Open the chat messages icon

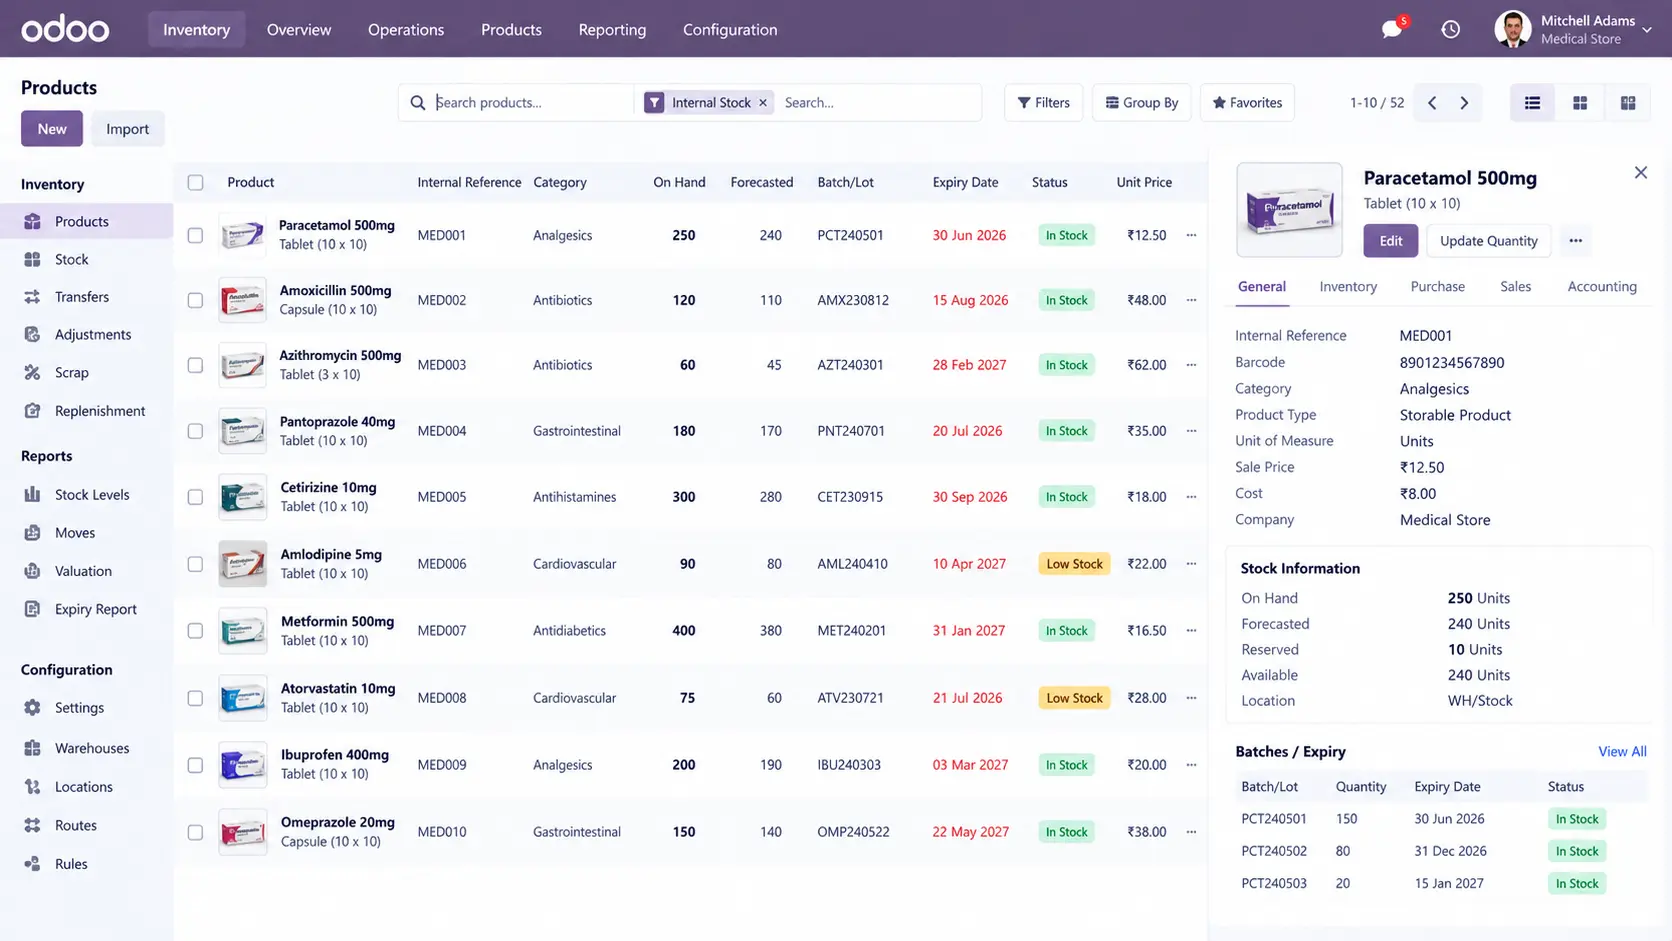click(1392, 29)
